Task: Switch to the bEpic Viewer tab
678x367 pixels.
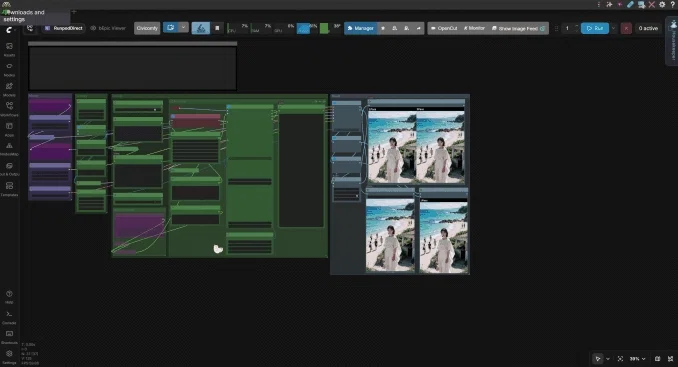Action: (108, 28)
